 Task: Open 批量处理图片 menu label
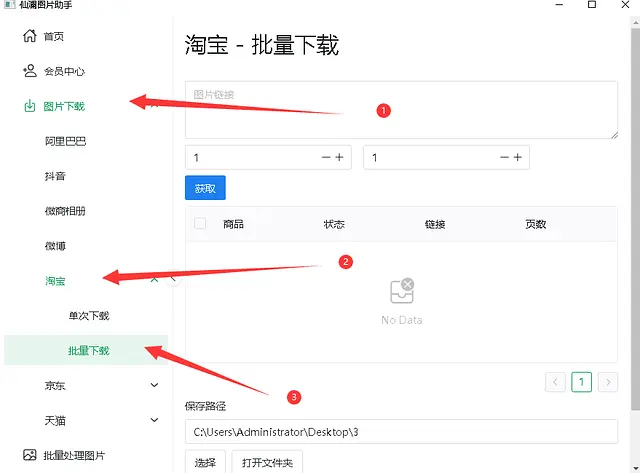[x=74, y=455]
